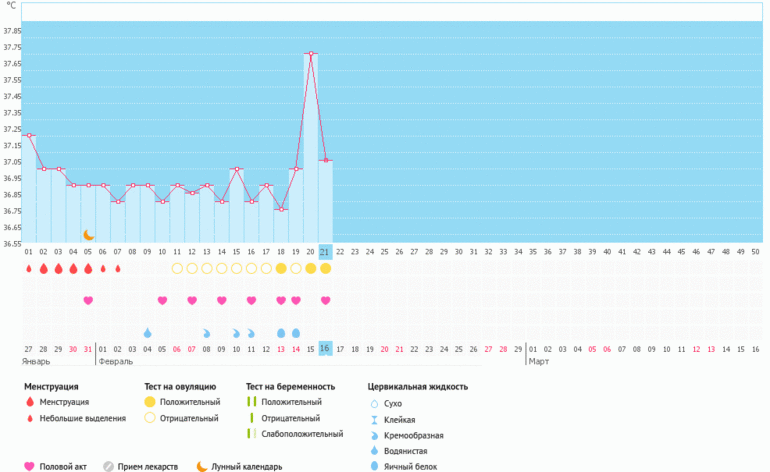This screenshot has width=770, height=472.
Task: Click the Март month label
Action: [538, 361]
